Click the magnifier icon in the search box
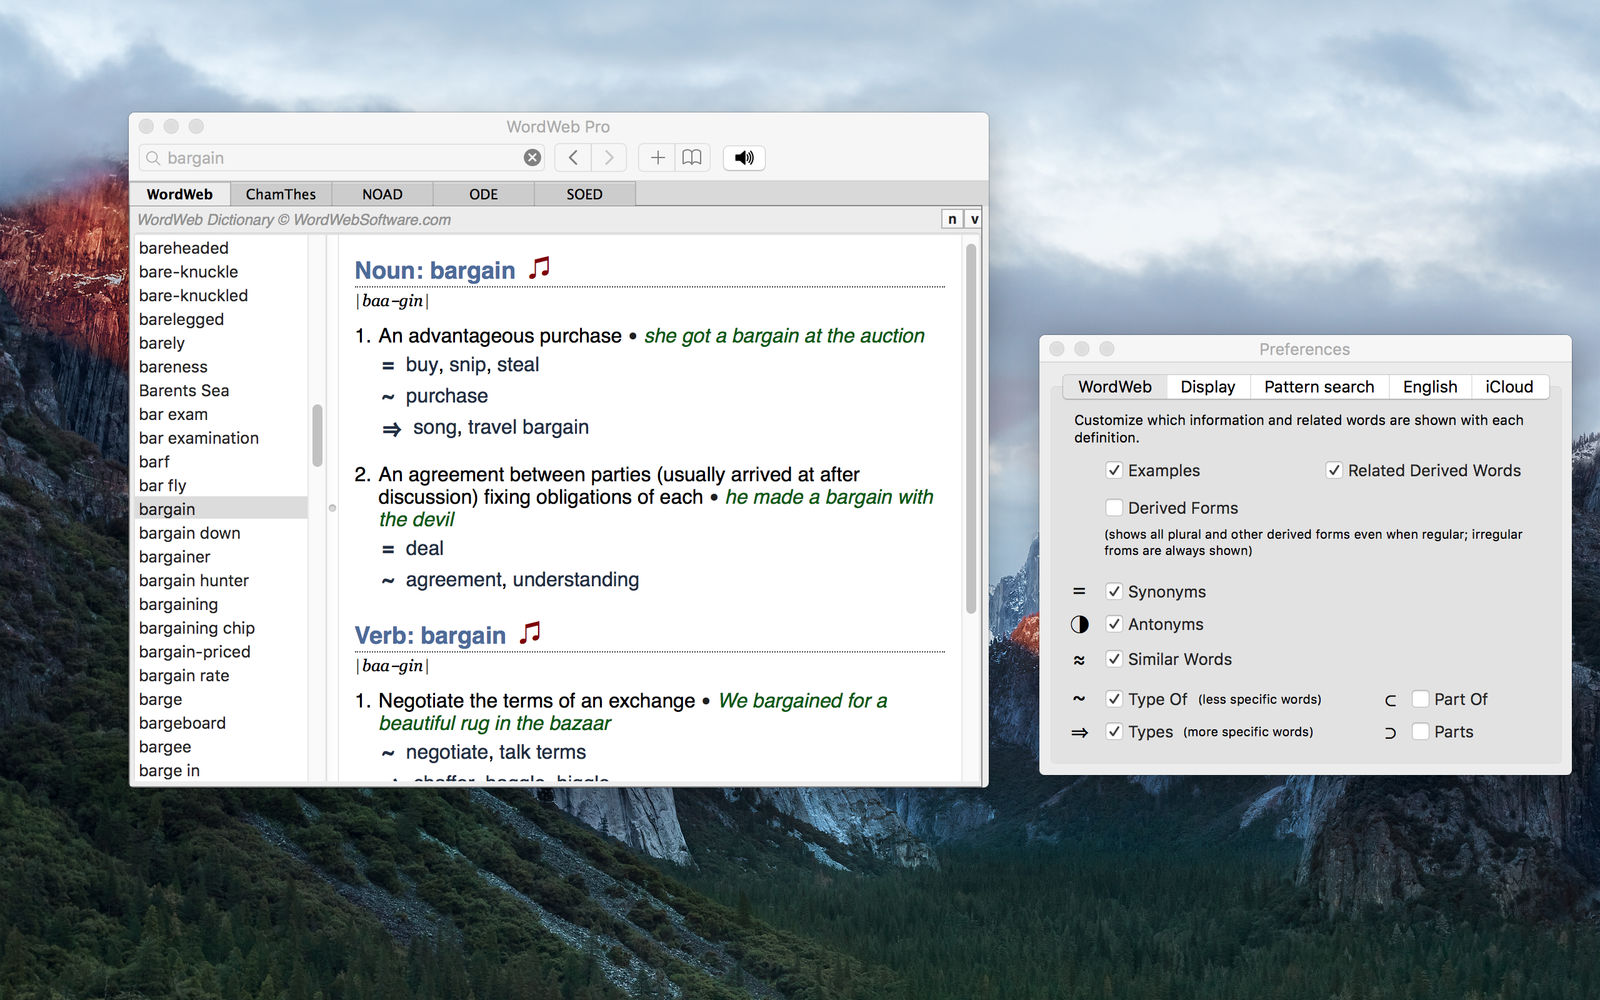Image resolution: width=1600 pixels, height=1000 pixels. [x=153, y=158]
